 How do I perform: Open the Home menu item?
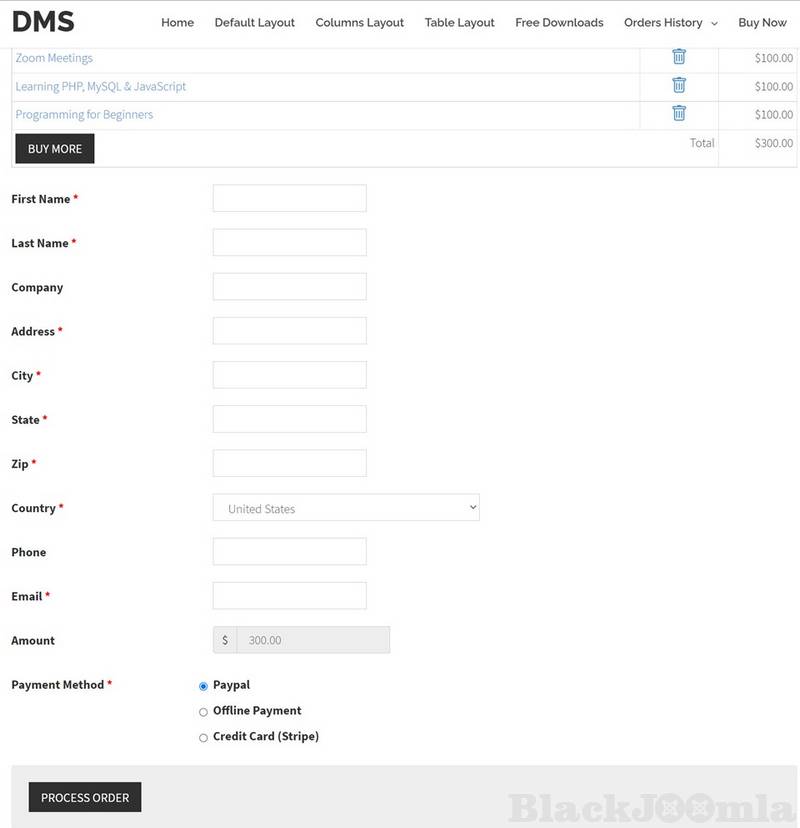coord(177,22)
